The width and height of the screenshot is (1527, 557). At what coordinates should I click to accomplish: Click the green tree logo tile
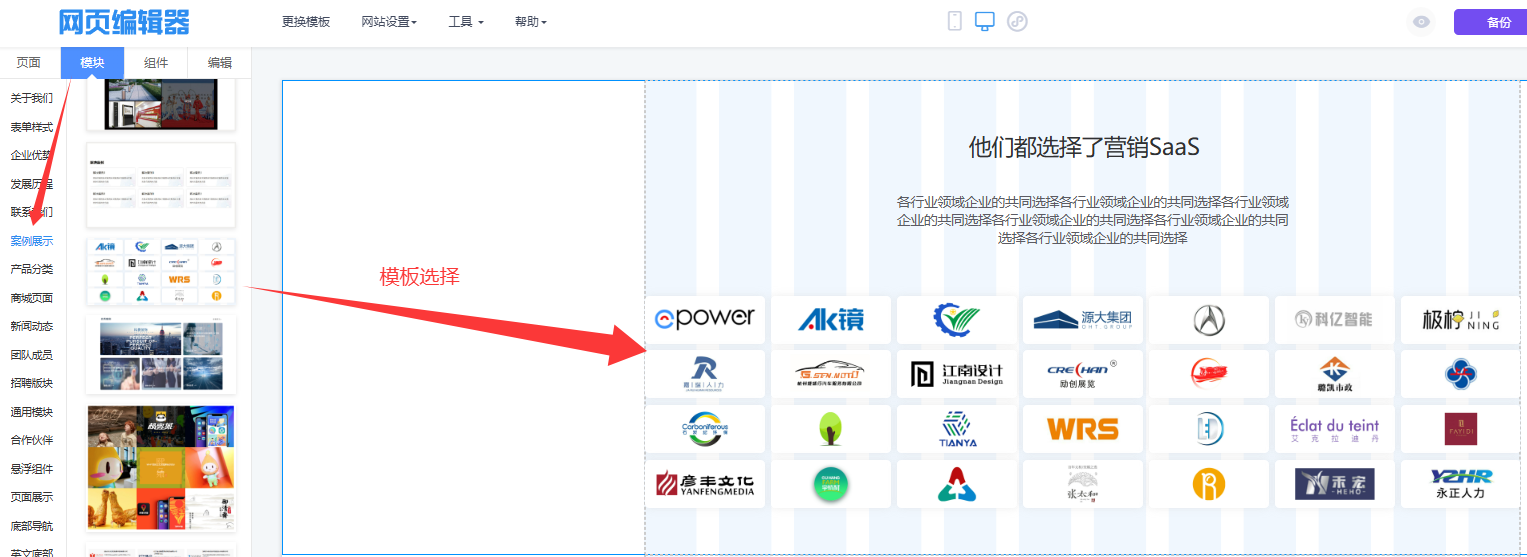(x=831, y=429)
